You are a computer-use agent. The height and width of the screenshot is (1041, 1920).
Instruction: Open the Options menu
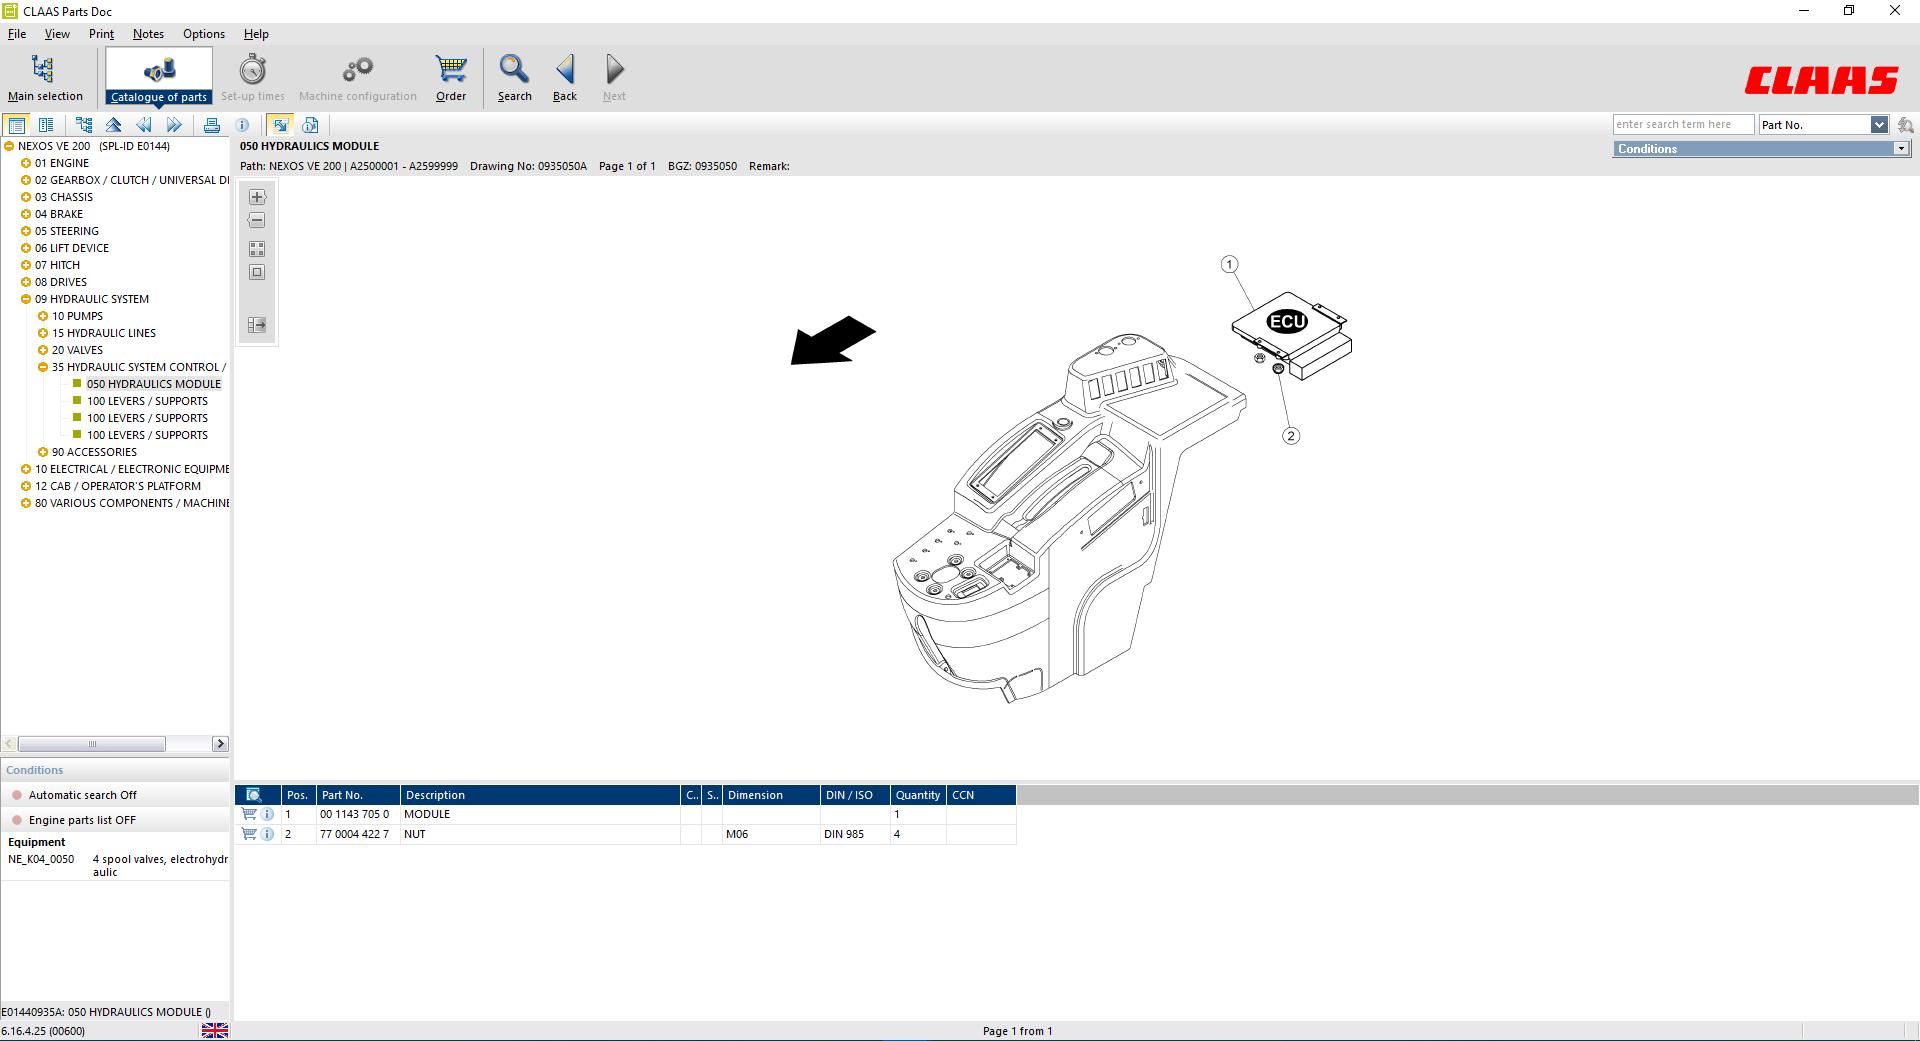click(203, 33)
